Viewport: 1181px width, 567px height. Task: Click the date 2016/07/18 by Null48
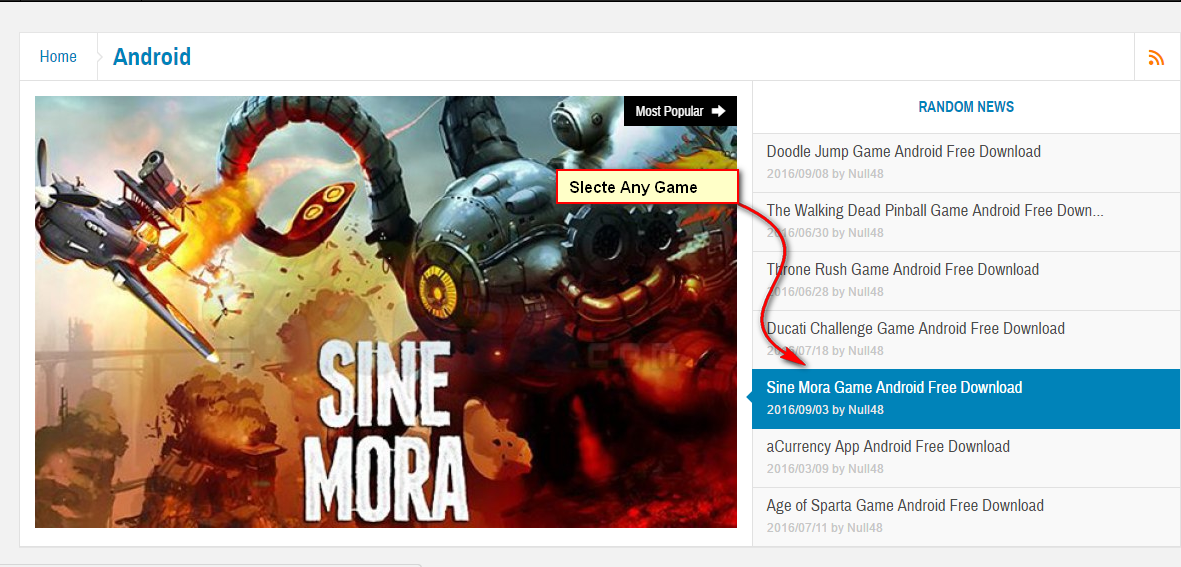coord(825,351)
